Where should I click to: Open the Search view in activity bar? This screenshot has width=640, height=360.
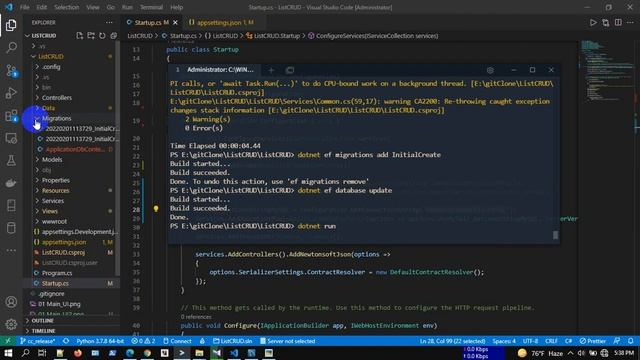[11, 48]
